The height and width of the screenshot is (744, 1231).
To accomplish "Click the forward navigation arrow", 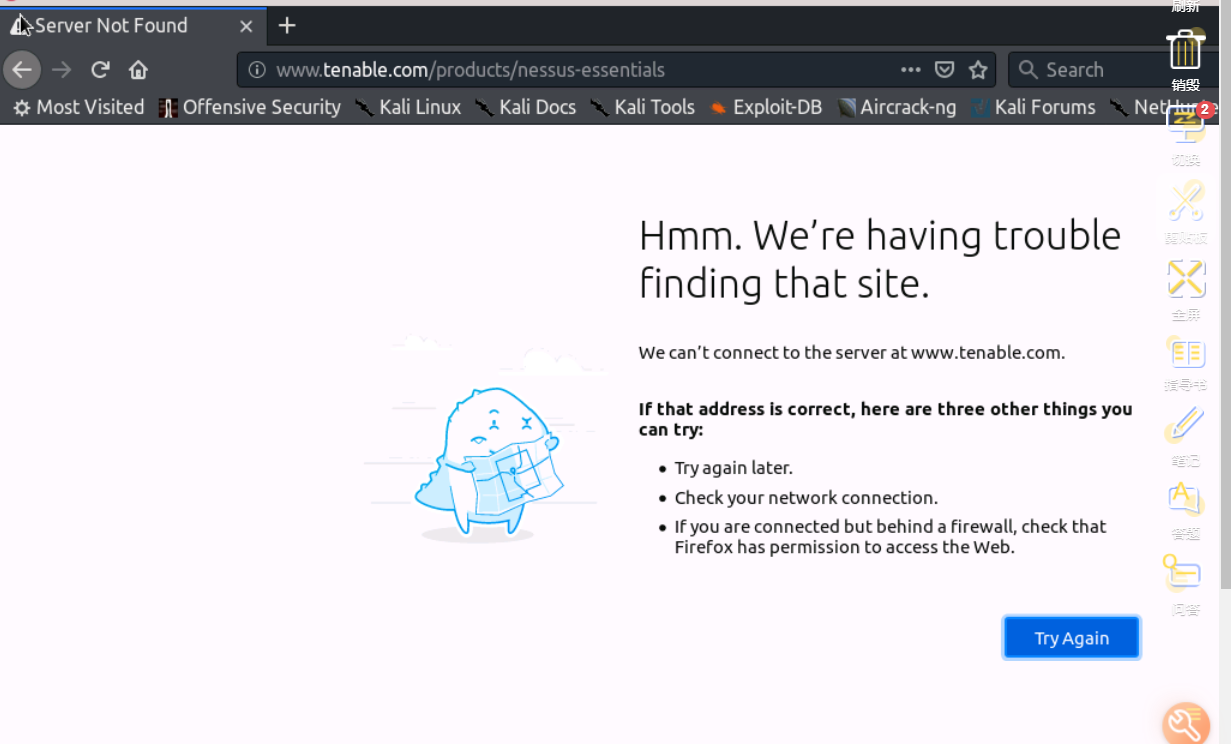I will tap(62, 70).
